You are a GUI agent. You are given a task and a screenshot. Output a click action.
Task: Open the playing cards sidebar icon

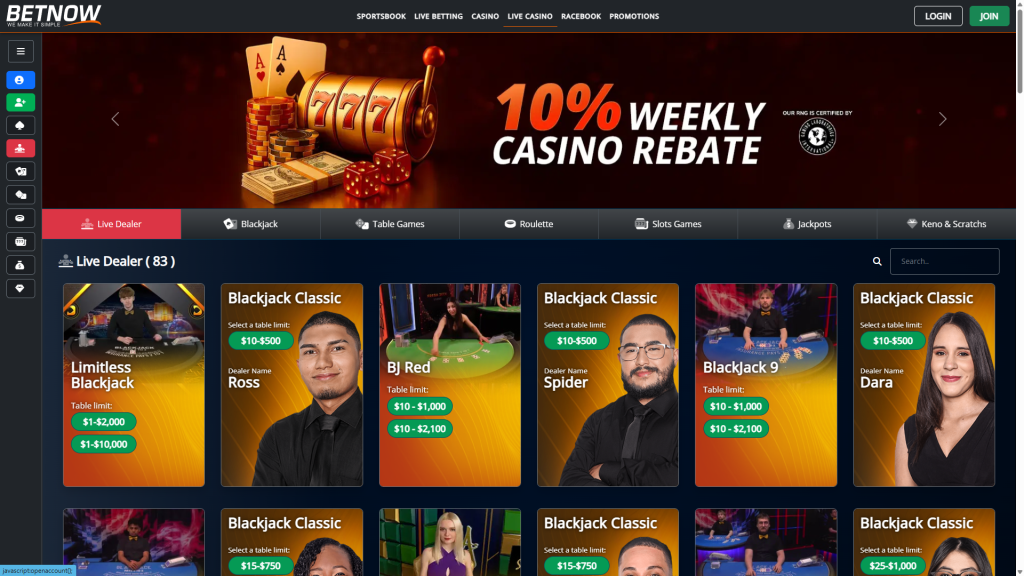click(x=20, y=171)
